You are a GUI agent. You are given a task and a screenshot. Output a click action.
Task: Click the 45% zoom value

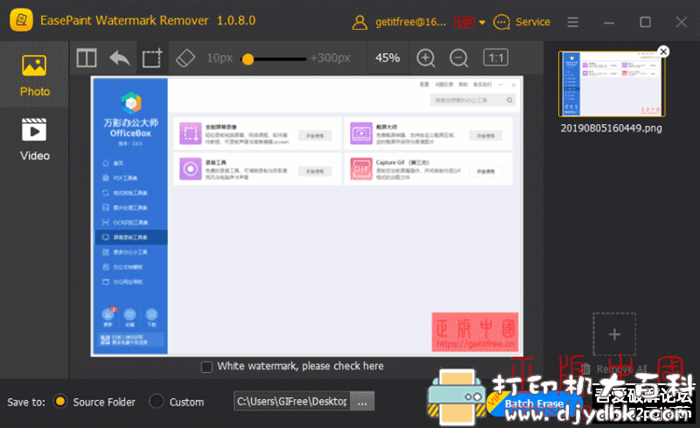pos(388,58)
